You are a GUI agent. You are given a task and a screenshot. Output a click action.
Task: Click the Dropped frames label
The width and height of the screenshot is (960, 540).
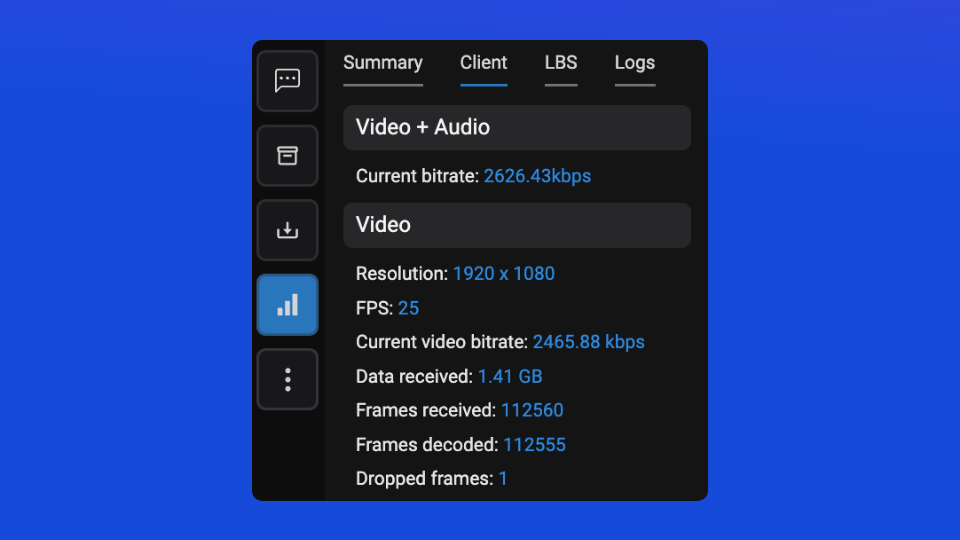[425, 479]
